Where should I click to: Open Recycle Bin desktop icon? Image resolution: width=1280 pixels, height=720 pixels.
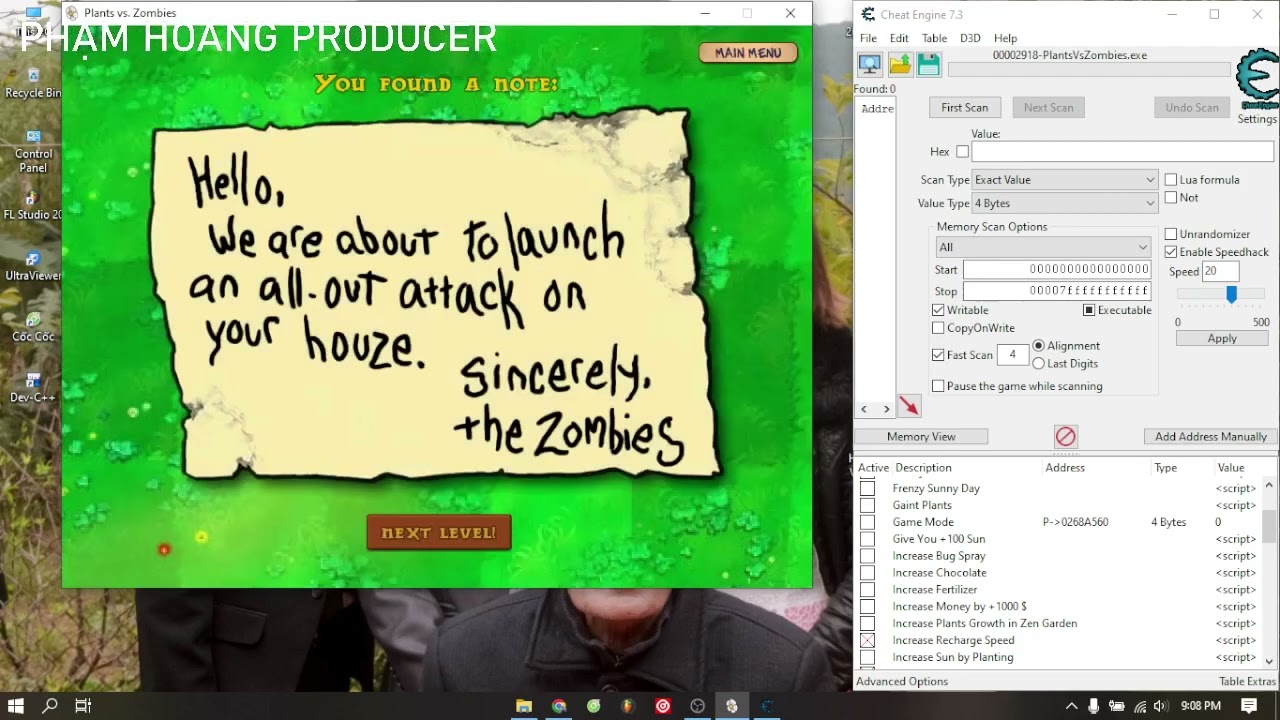(x=33, y=83)
